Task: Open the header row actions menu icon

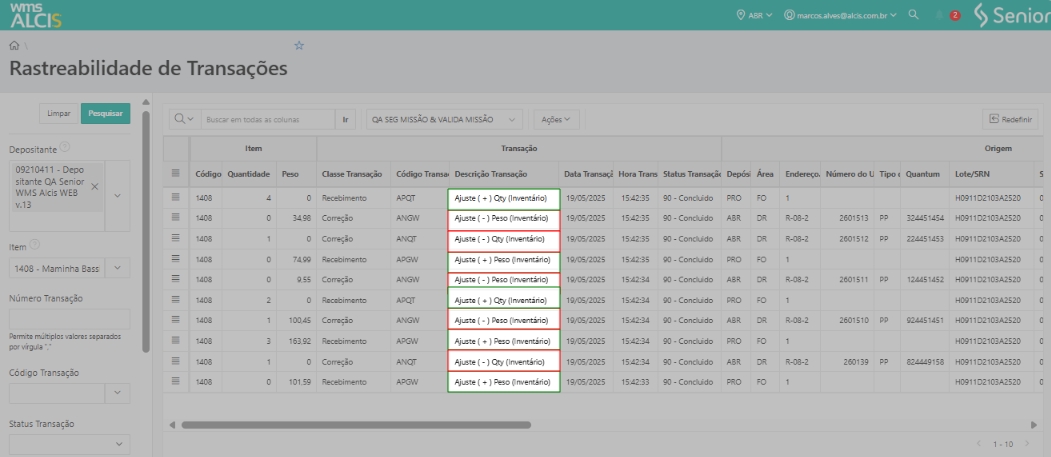Action: [176, 173]
